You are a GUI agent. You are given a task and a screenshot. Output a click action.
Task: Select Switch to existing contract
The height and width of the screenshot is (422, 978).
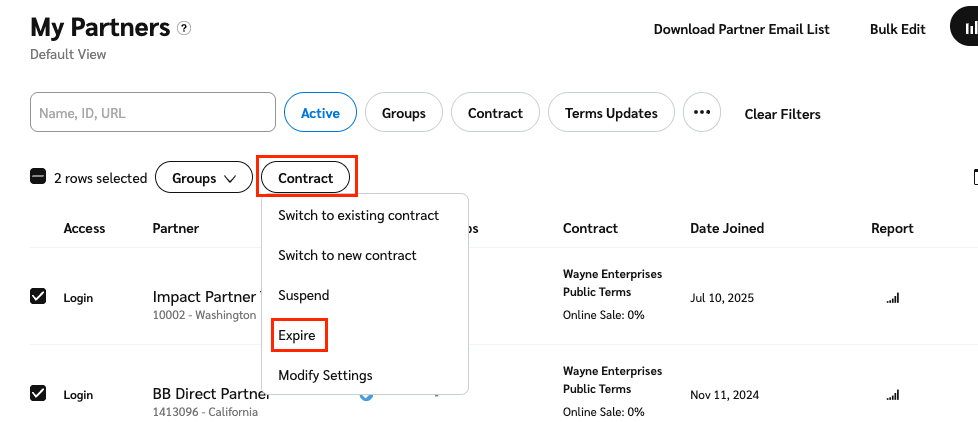[x=358, y=215]
